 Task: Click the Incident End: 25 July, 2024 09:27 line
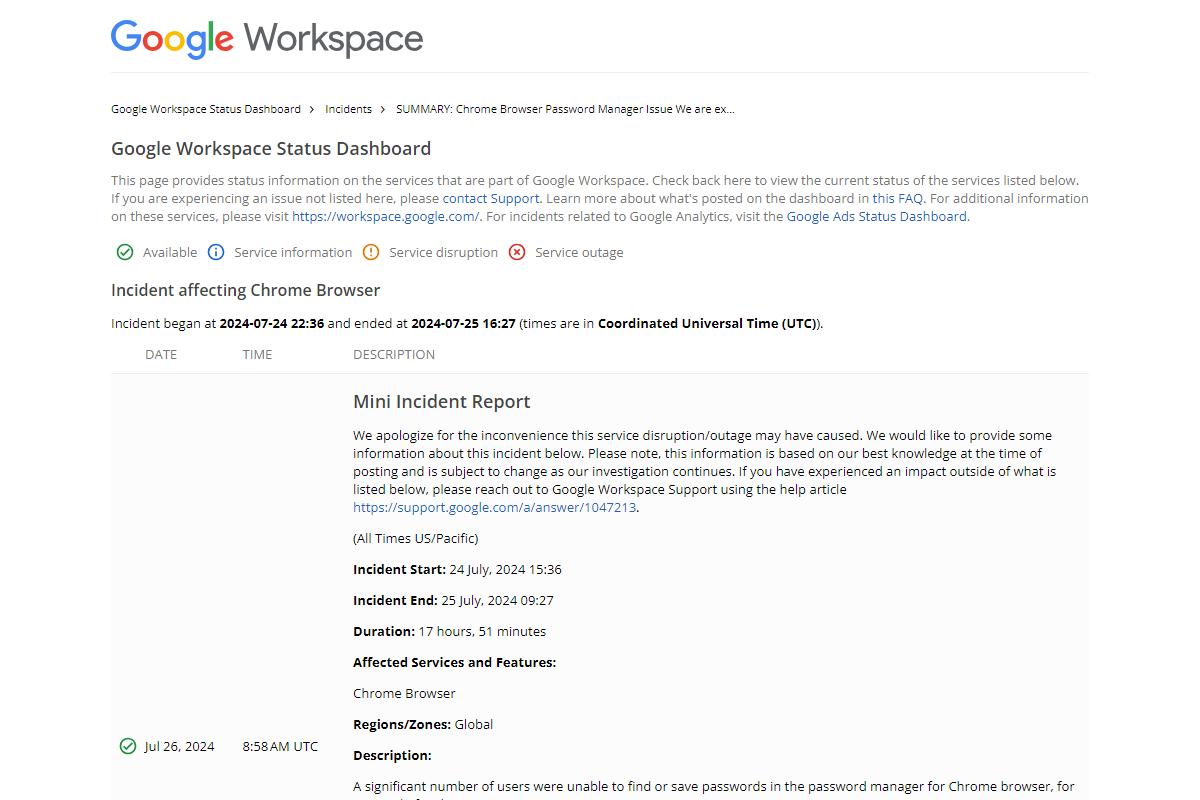click(x=453, y=600)
